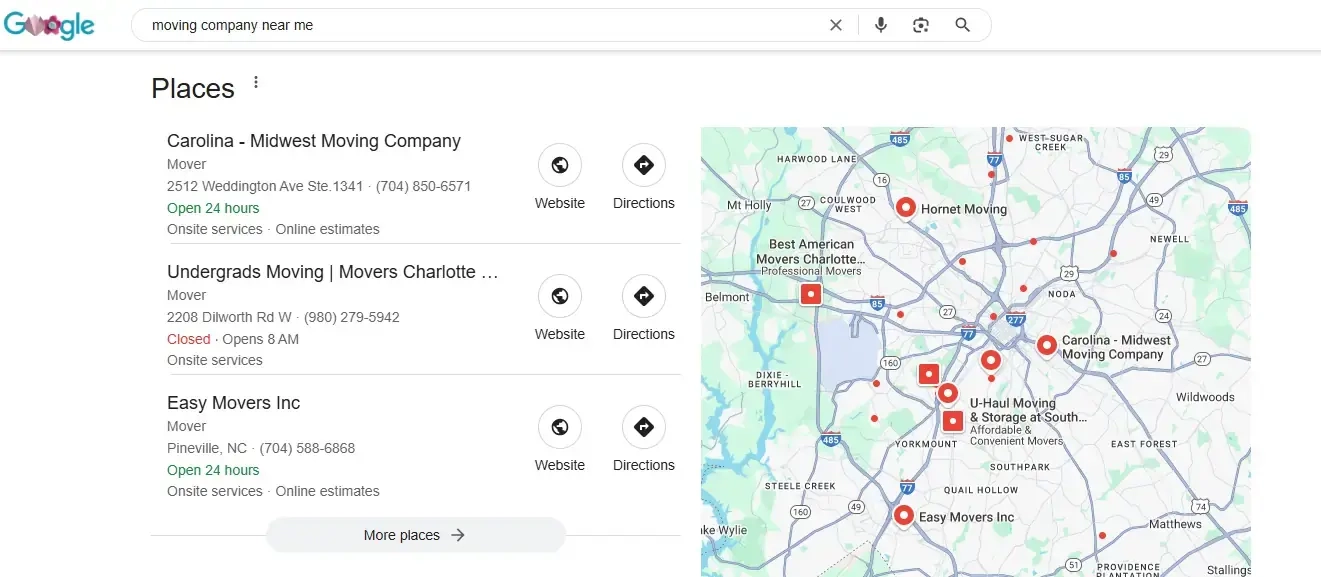The width and height of the screenshot is (1321, 577).
Task: Click inside the search input field
Action: pyautogui.click(x=480, y=26)
